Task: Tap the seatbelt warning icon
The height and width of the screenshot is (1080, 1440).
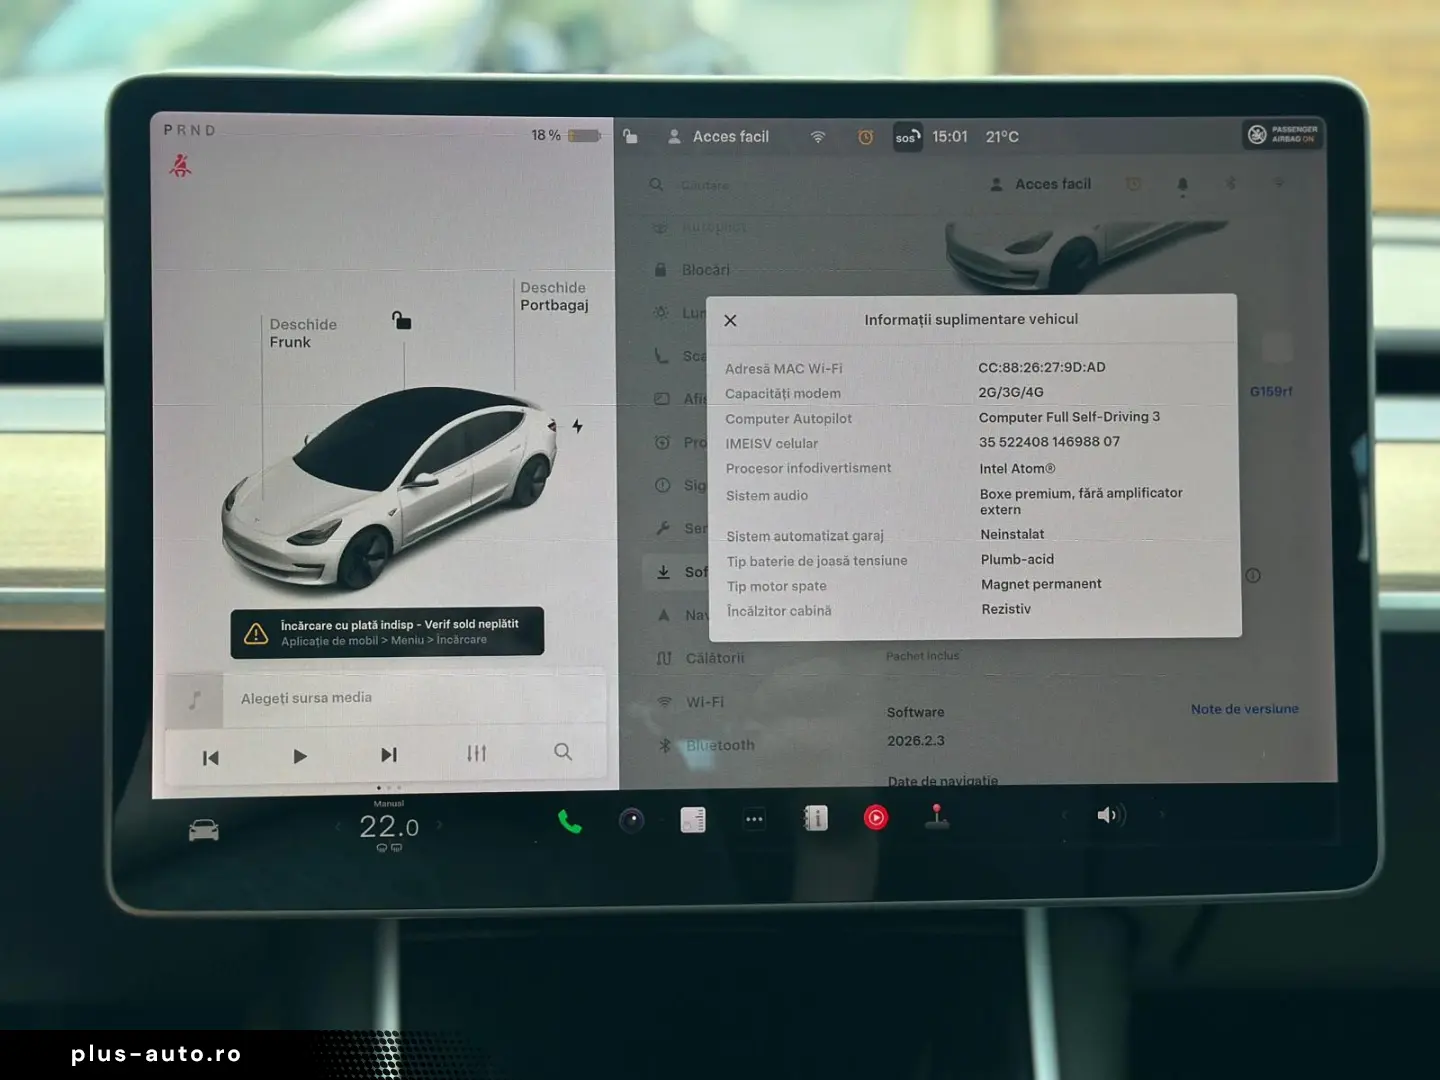Action: (x=180, y=165)
